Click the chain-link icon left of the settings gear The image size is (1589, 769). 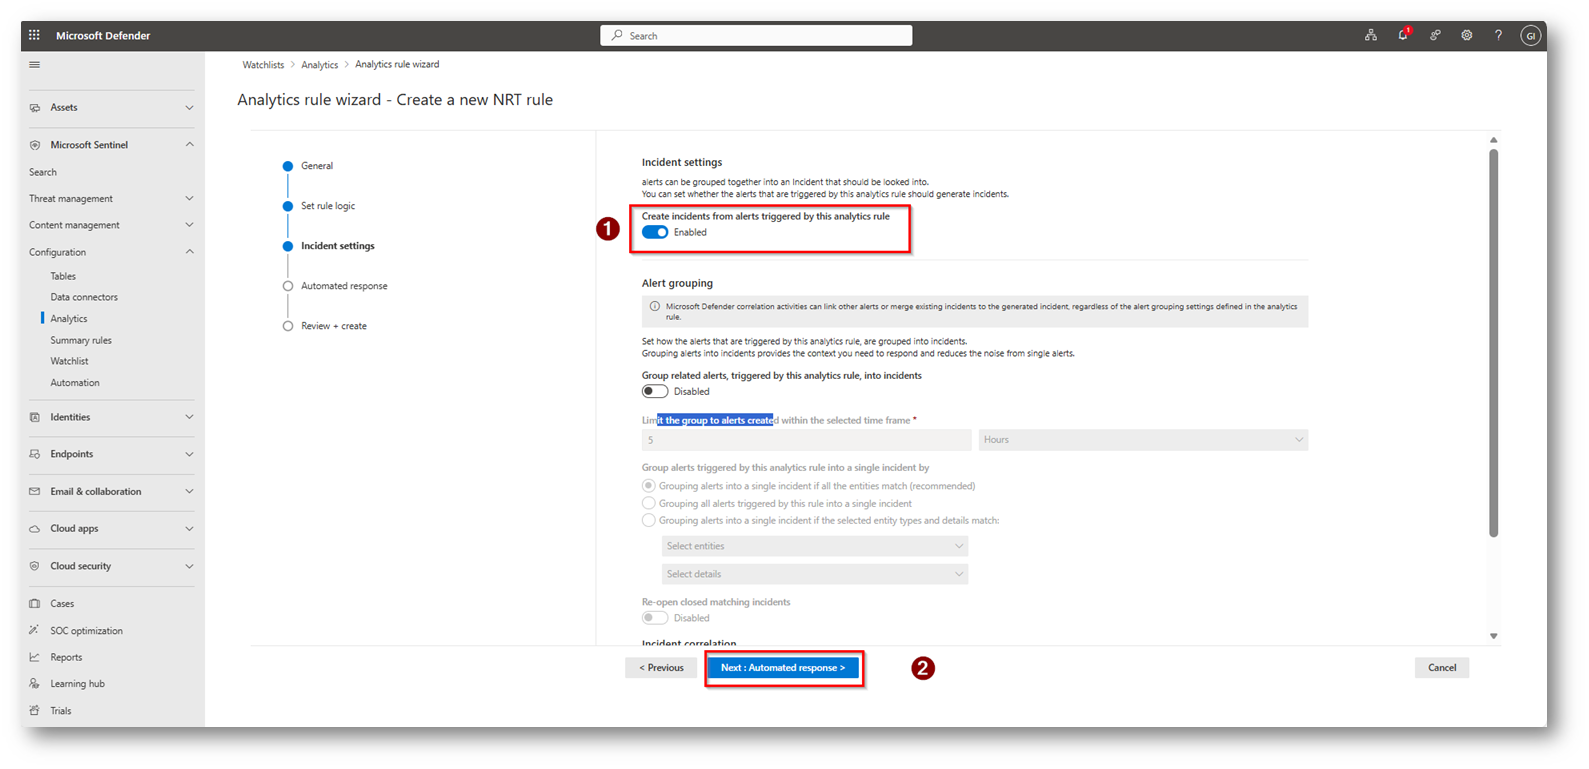(x=1435, y=35)
